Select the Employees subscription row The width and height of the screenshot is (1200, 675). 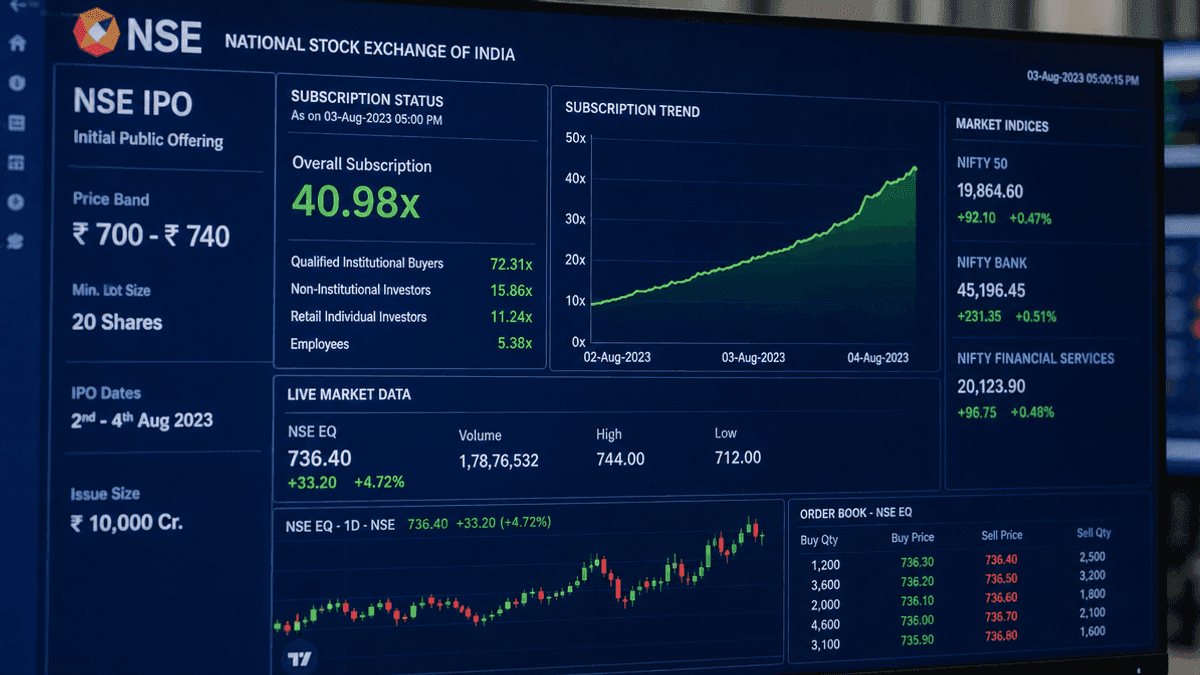point(411,344)
